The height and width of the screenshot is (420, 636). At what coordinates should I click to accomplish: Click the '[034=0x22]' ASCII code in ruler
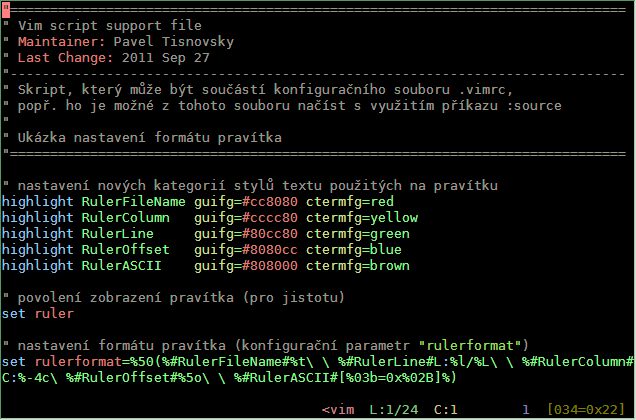(x=586, y=409)
